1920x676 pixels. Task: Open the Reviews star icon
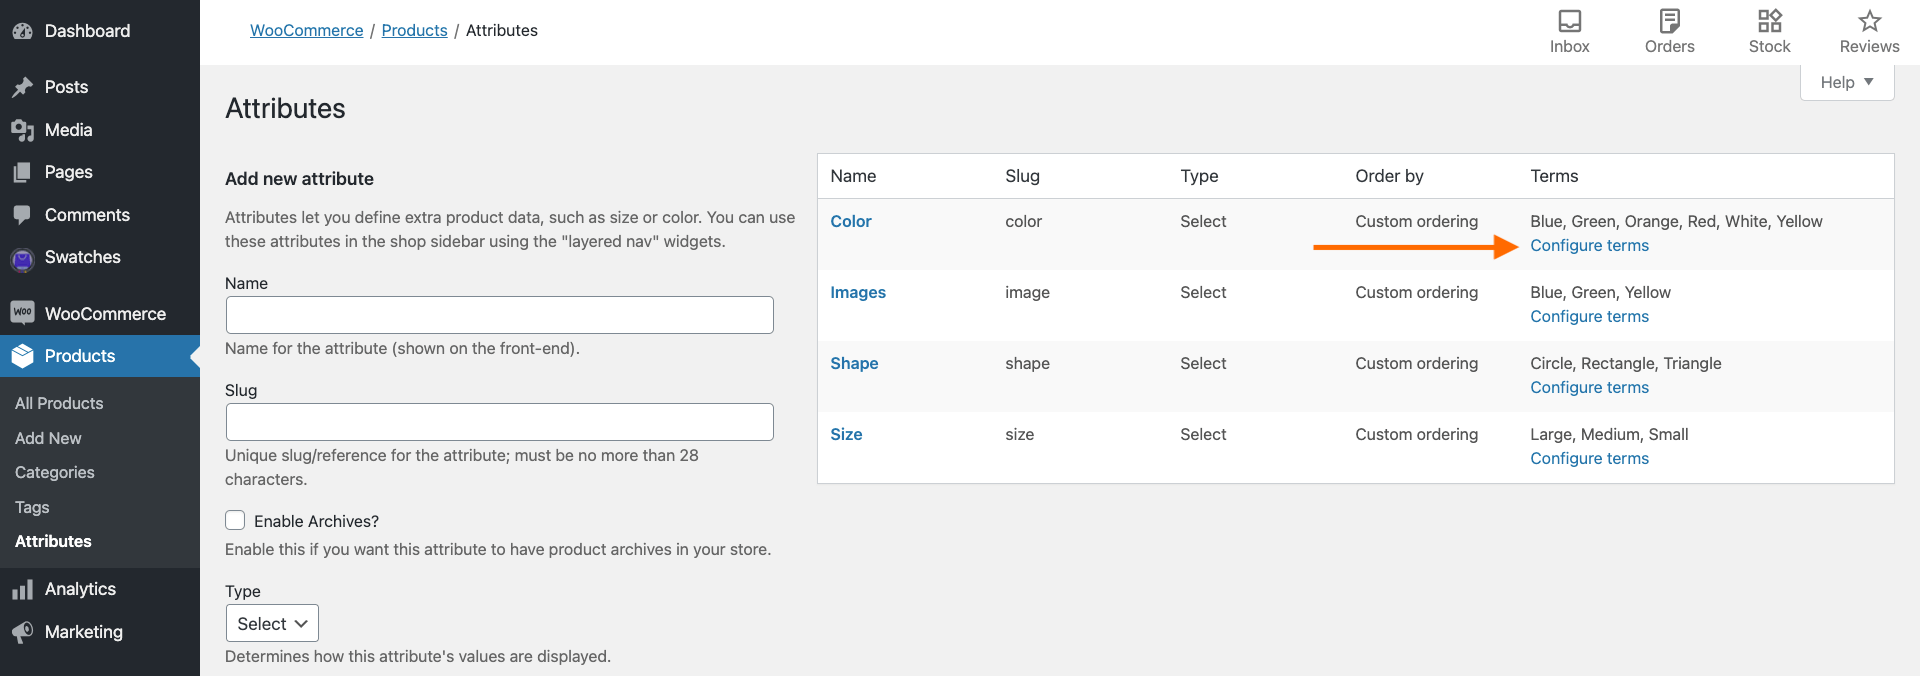(1869, 21)
